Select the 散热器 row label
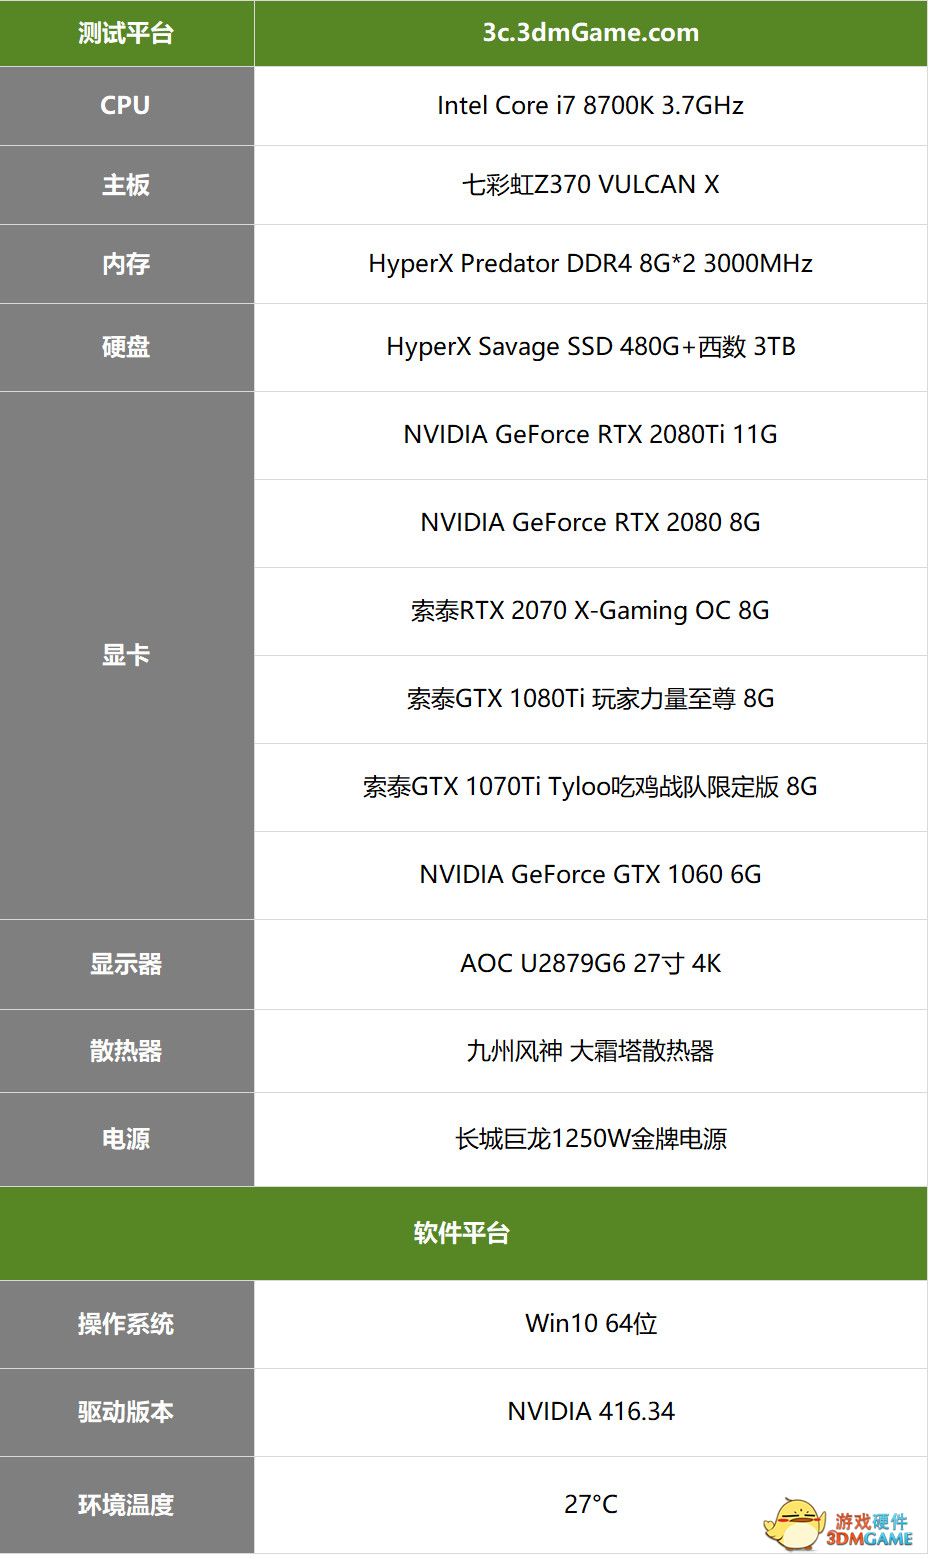Screen dimensions: 929x1559 (127, 1052)
